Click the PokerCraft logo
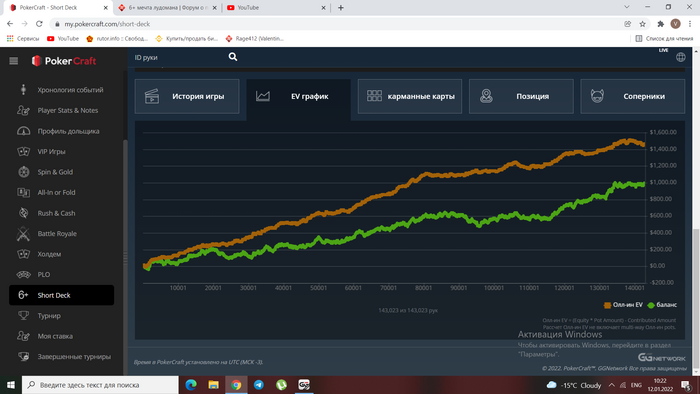This screenshot has height=394, width=700. 64,61
